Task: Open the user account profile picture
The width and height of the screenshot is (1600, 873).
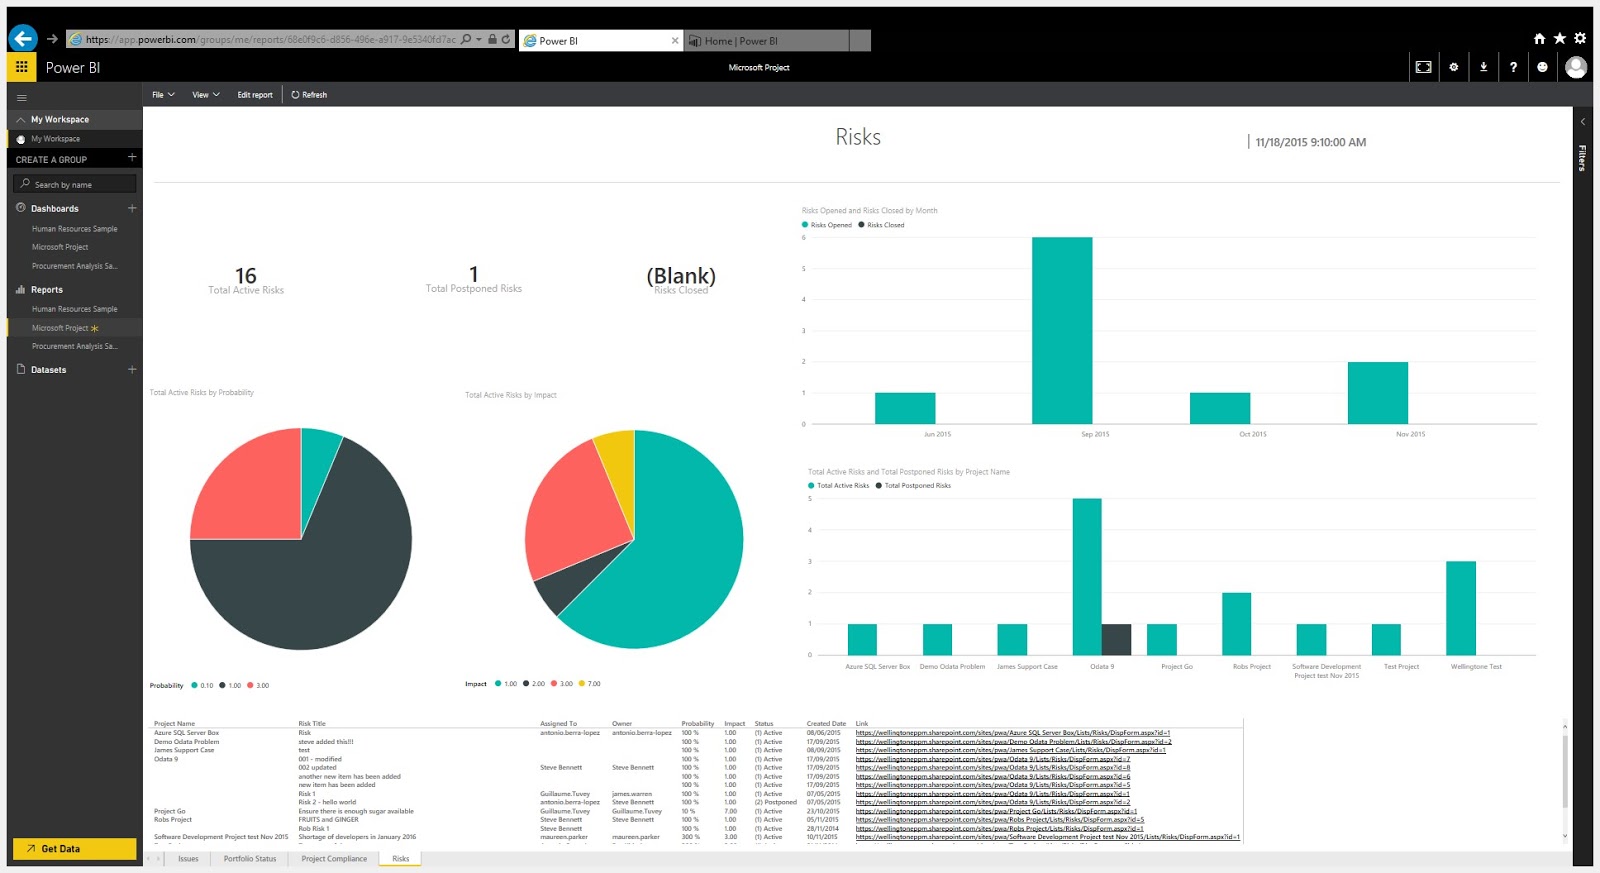Action: point(1576,67)
